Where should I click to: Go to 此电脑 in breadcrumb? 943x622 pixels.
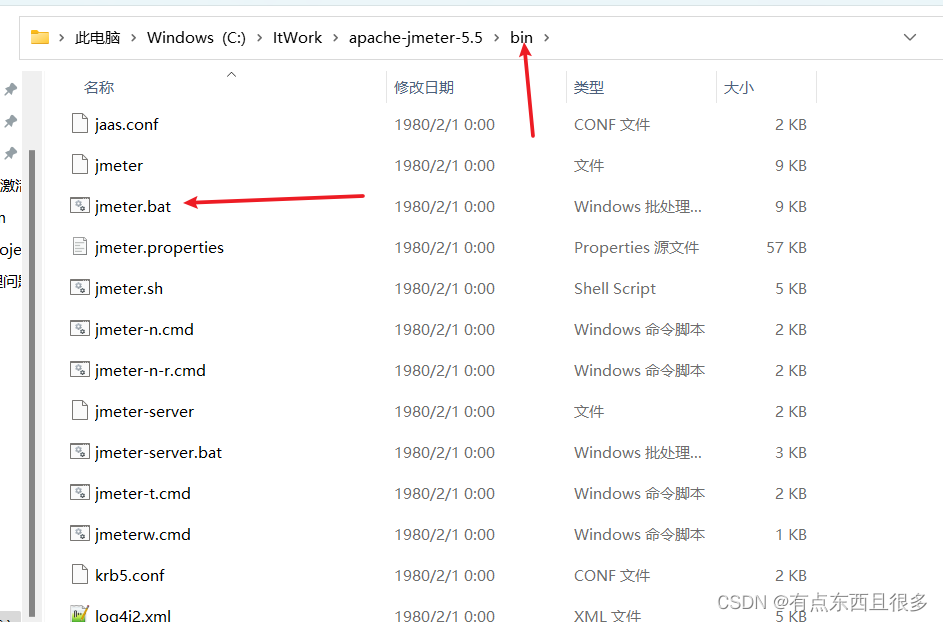(97, 38)
